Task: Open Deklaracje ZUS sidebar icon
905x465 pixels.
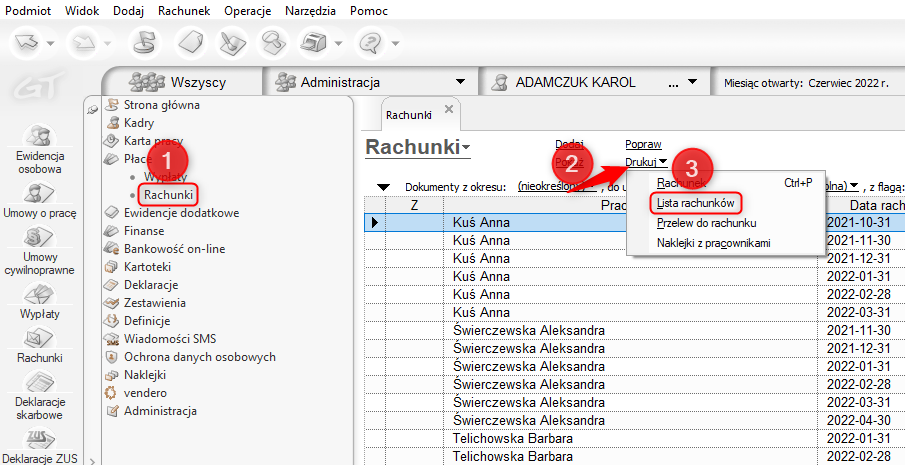Action: point(40,444)
